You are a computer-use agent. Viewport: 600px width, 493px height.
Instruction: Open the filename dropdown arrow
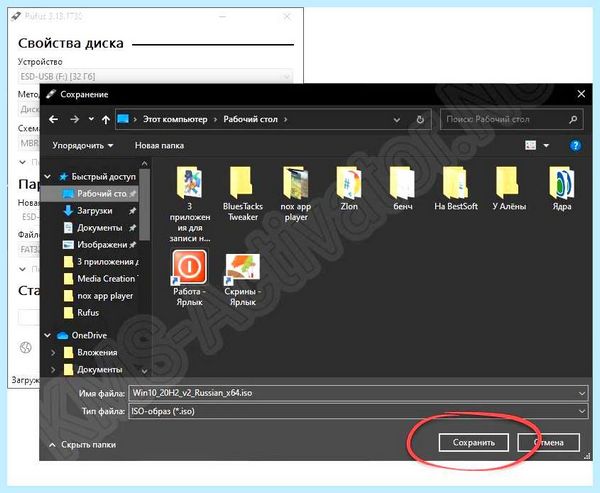(x=582, y=393)
